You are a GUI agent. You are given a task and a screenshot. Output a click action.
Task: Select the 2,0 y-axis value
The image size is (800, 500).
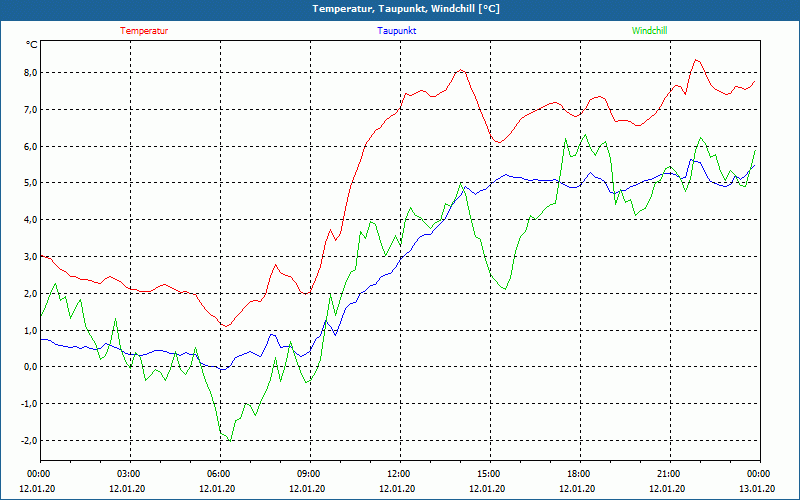[x=31, y=293]
